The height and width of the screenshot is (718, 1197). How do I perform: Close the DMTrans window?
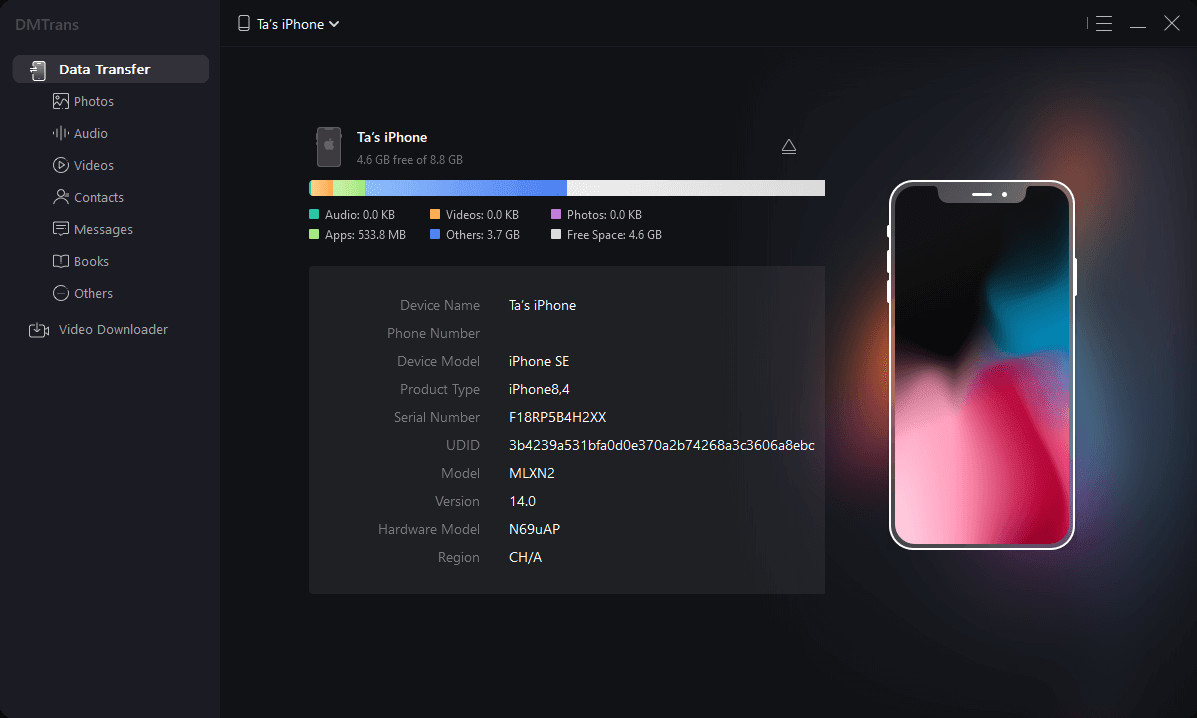coord(1172,24)
